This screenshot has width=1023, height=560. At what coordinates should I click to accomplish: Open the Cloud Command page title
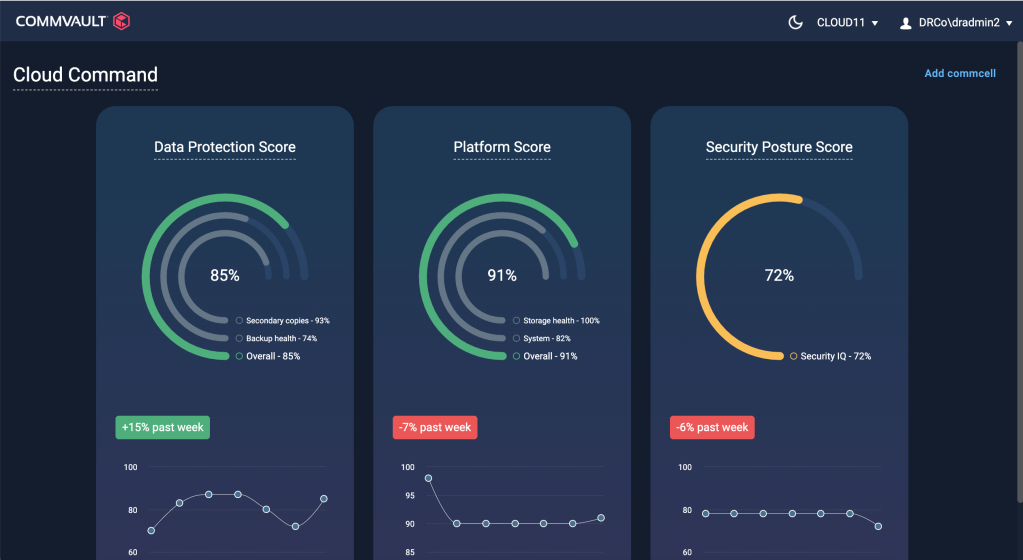pyautogui.click(x=85, y=75)
